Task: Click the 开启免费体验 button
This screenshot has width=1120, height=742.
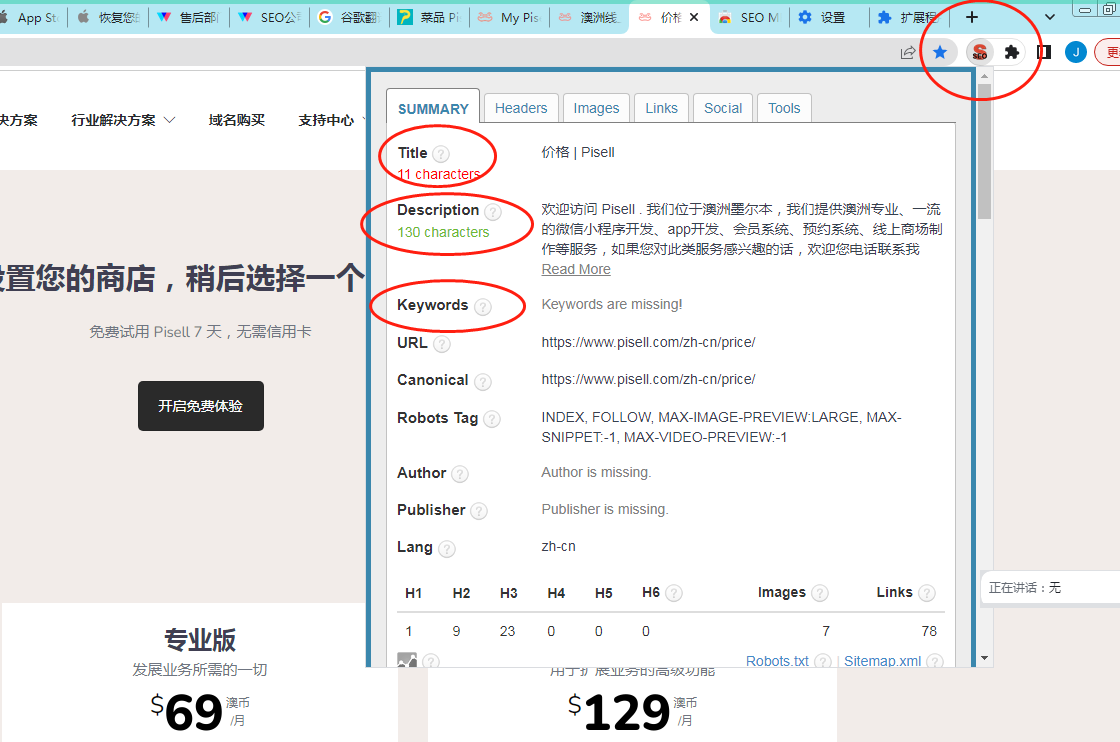Action: 201,406
